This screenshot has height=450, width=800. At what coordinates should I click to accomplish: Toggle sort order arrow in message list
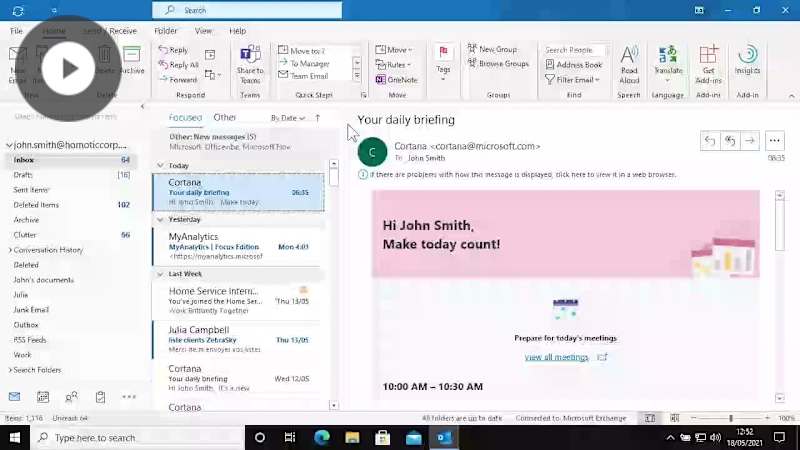317,118
